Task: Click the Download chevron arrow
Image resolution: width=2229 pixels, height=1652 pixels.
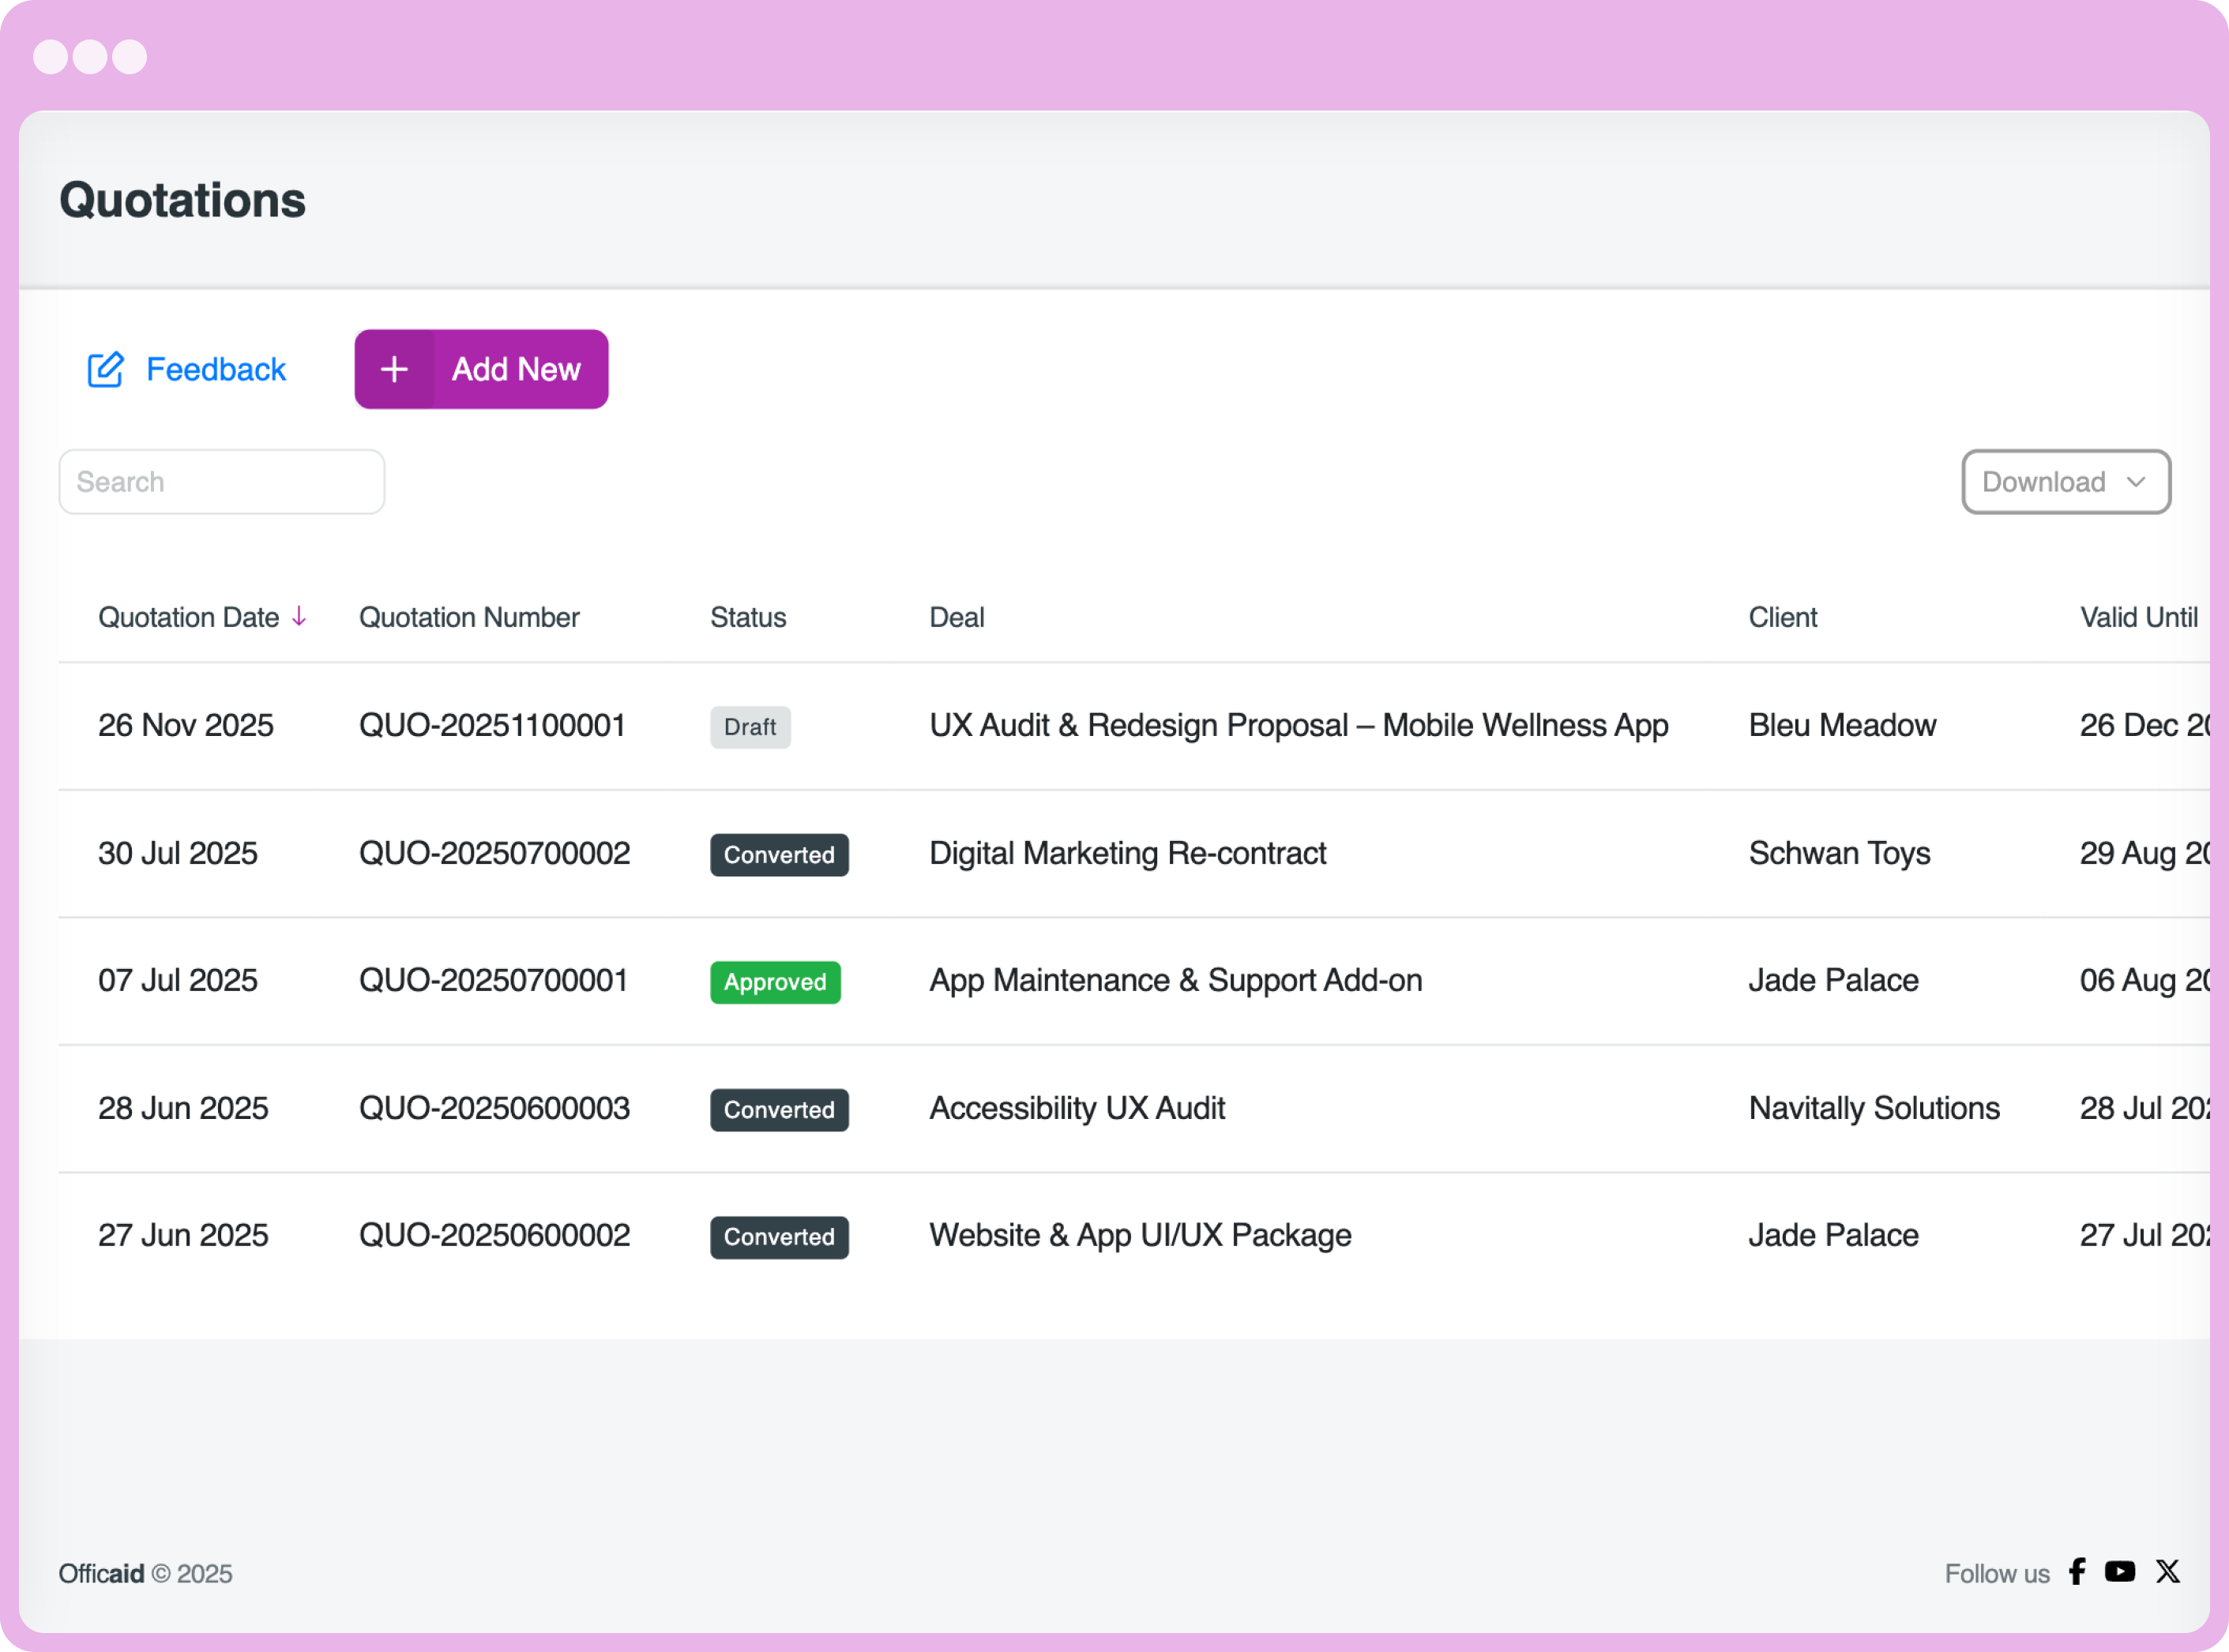Action: (2136, 482)
